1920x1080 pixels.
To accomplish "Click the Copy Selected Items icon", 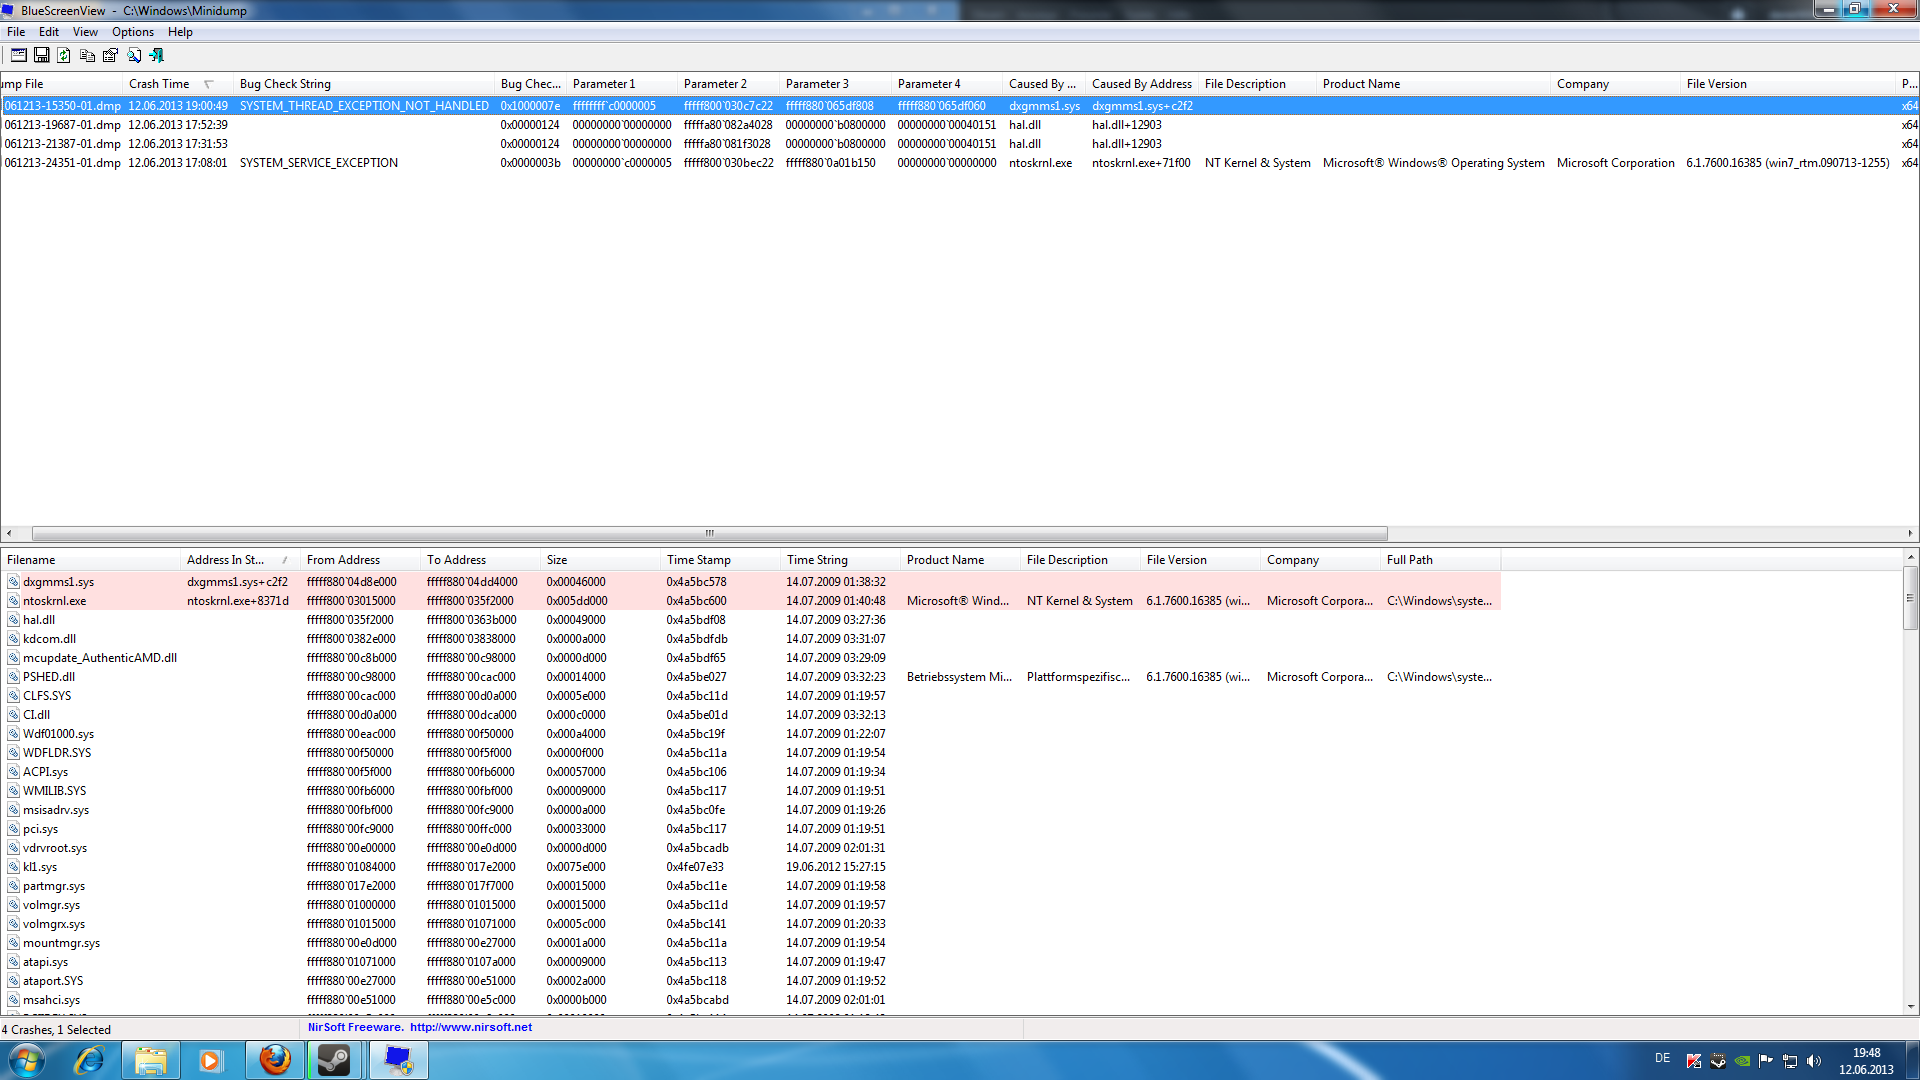I will pos(87,55).
